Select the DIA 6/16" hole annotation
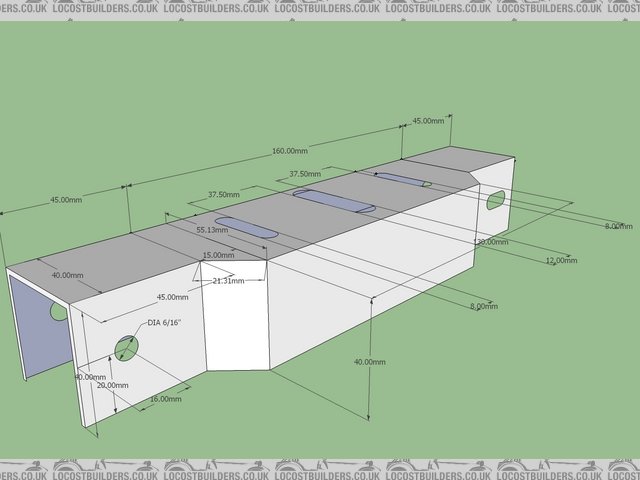This screenshot has width=640, height=480. point(167,322)
